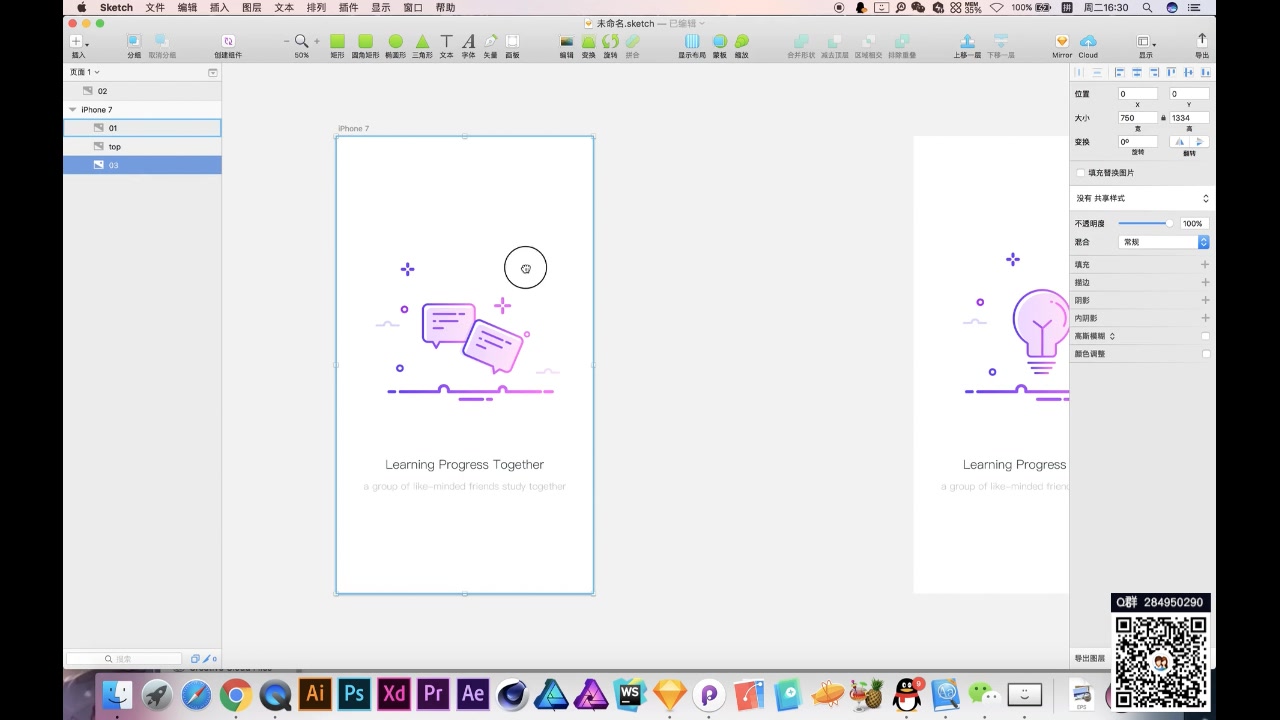
Task: Select the 画板 artboard tool
Action: [512, 42]
